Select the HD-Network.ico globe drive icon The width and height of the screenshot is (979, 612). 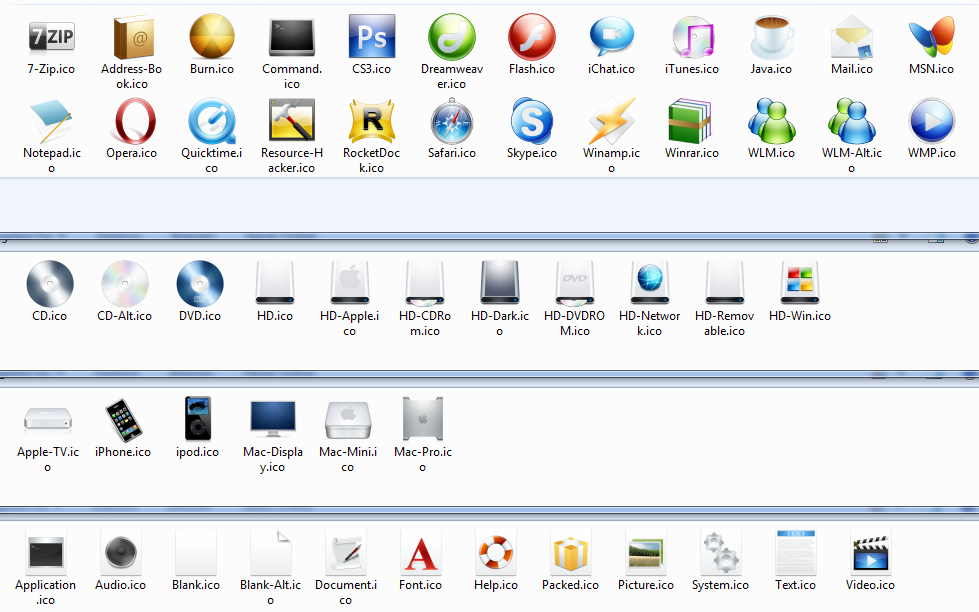(x=650, y=284)
